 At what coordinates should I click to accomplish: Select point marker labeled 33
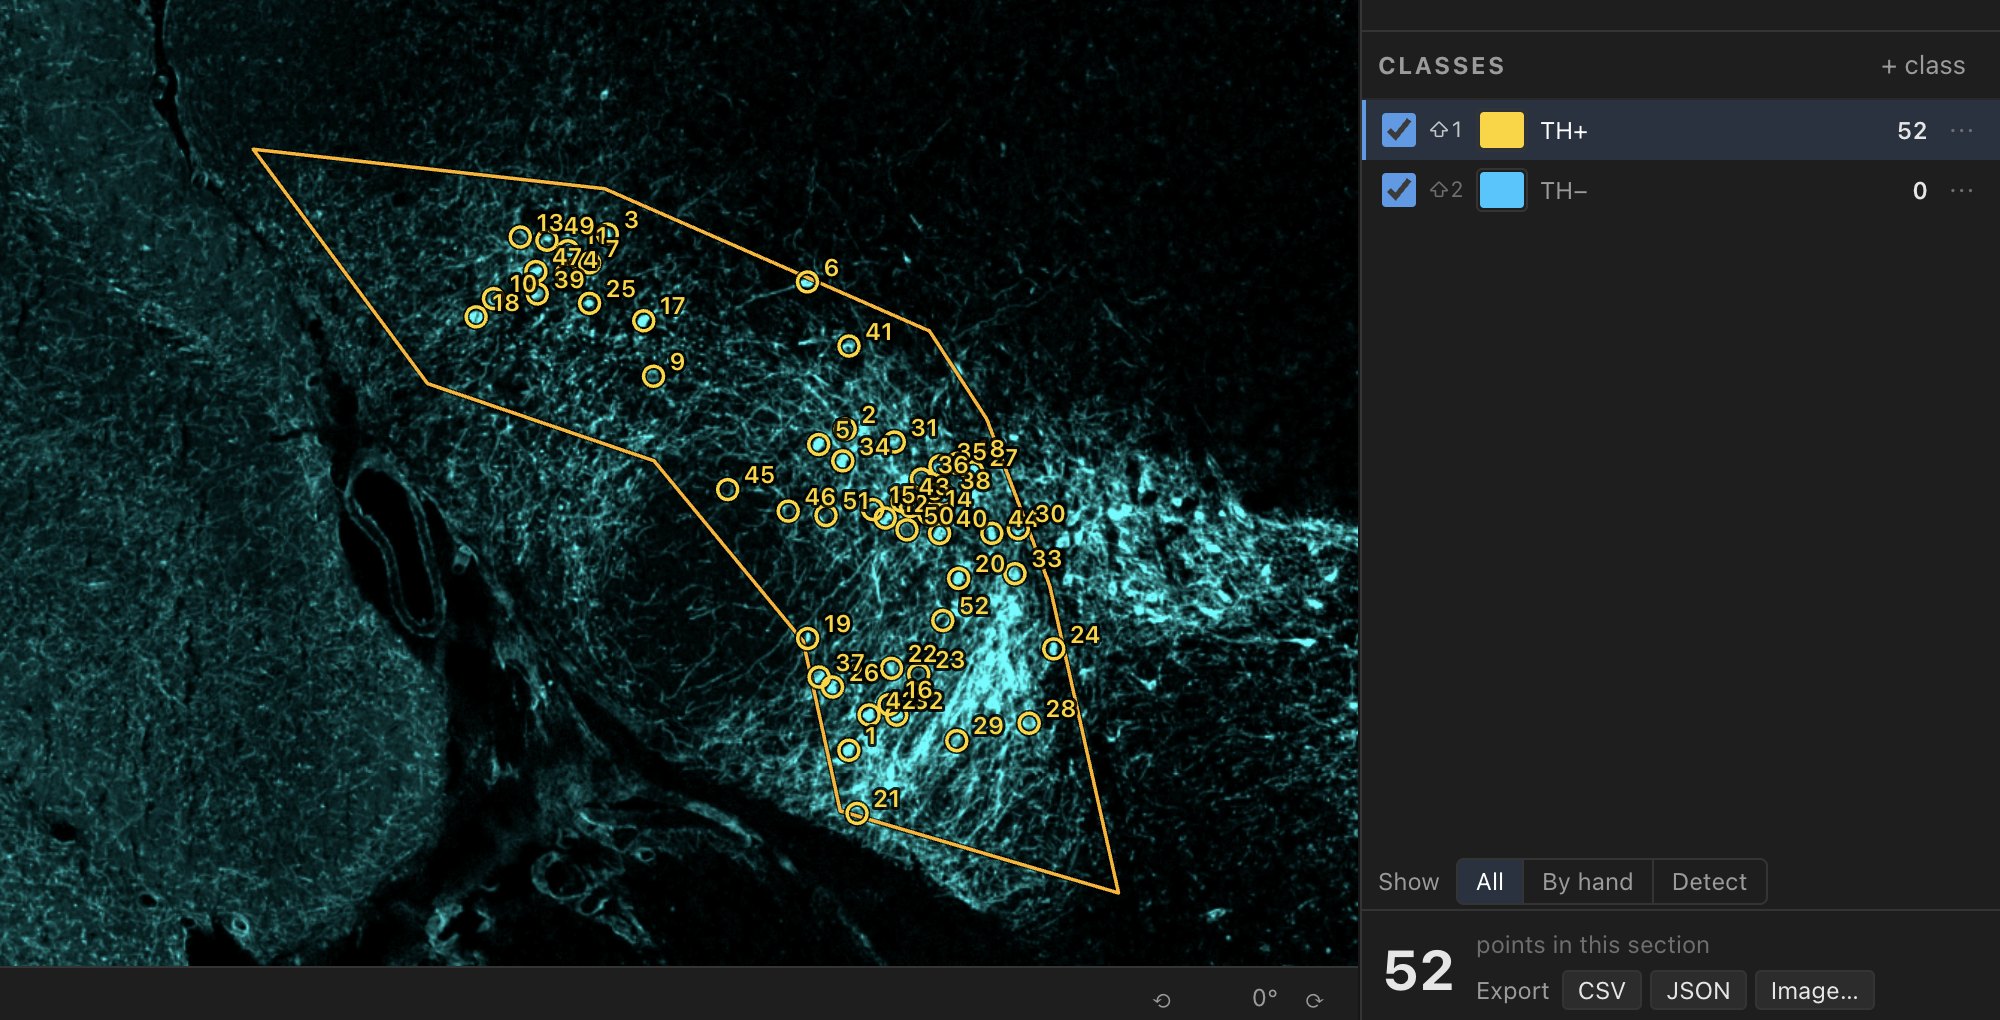(x=1015, y=574)
